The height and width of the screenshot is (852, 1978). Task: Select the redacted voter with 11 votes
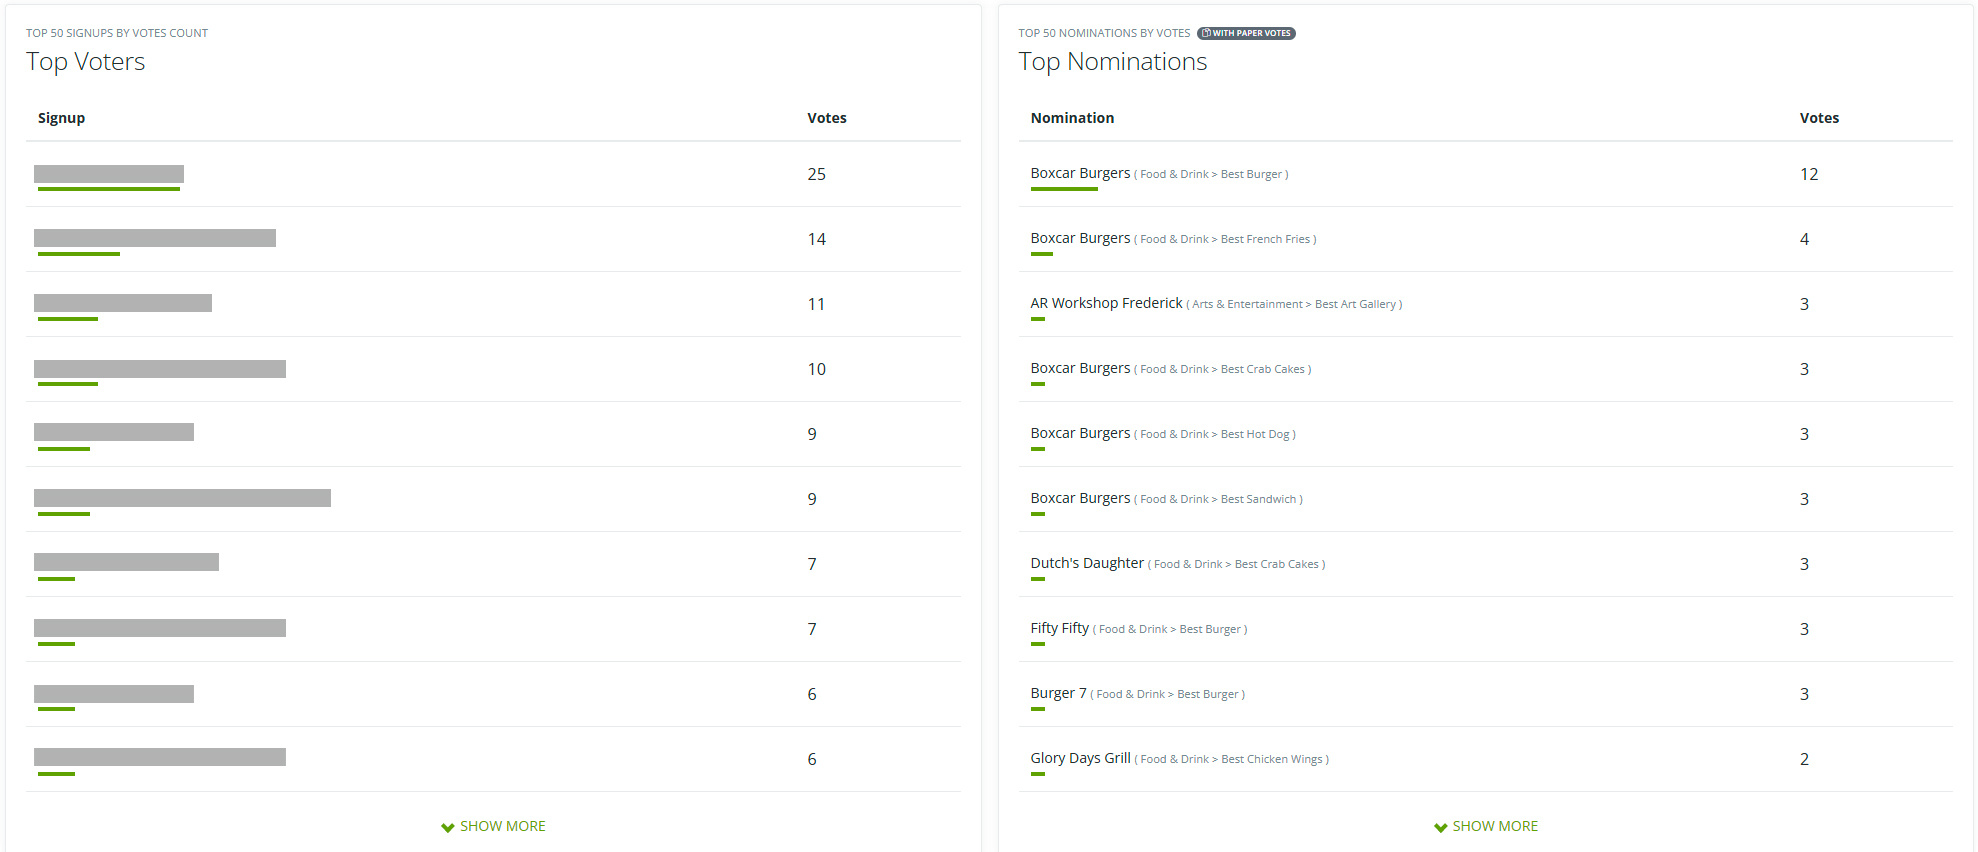pyautogui.click(x=123, y=303)
